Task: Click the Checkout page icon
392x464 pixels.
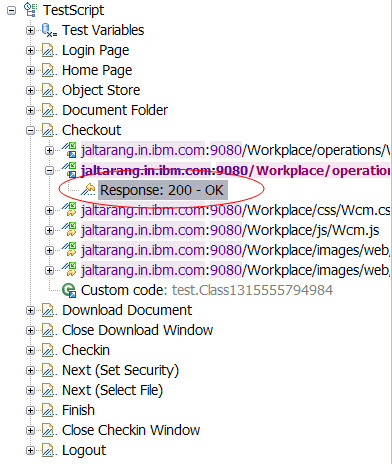Action: click(x=49, y=130)
